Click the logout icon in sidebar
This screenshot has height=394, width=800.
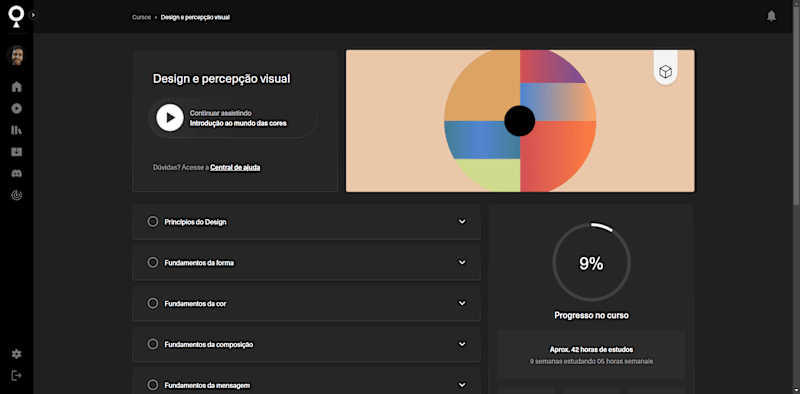[x=16, y=376]
